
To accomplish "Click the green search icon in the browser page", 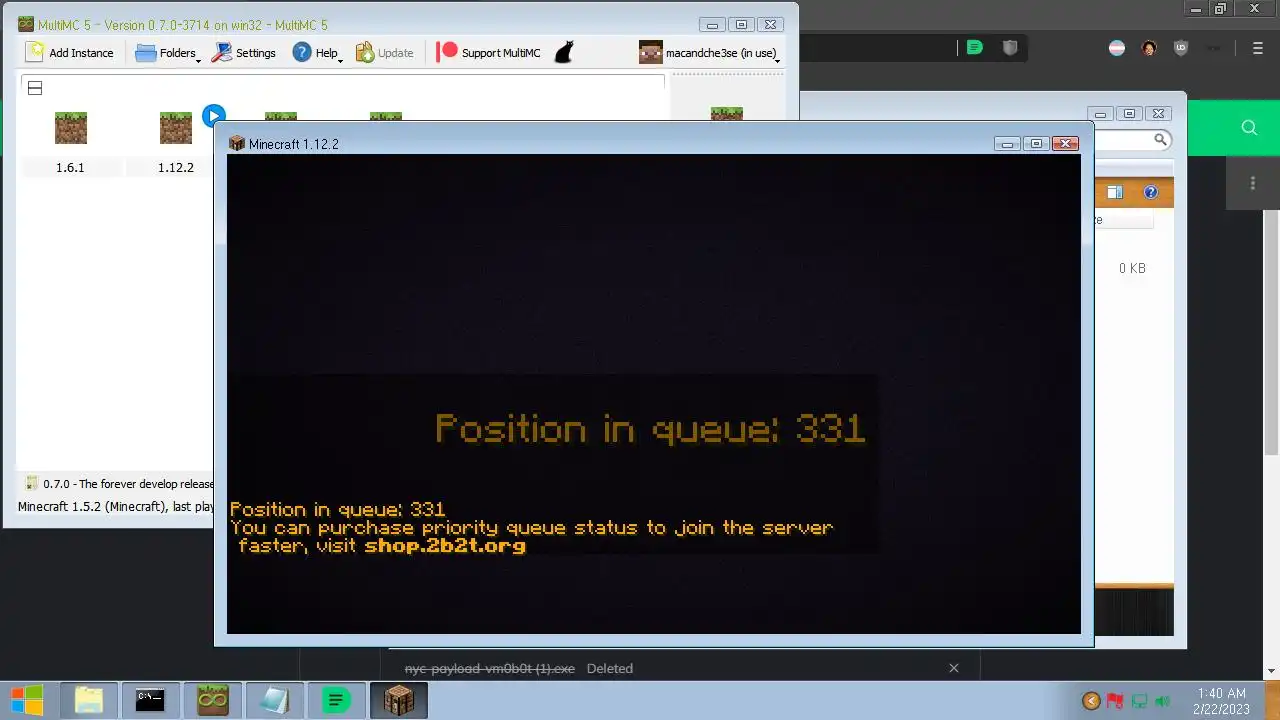I will tap(1249, 128).
